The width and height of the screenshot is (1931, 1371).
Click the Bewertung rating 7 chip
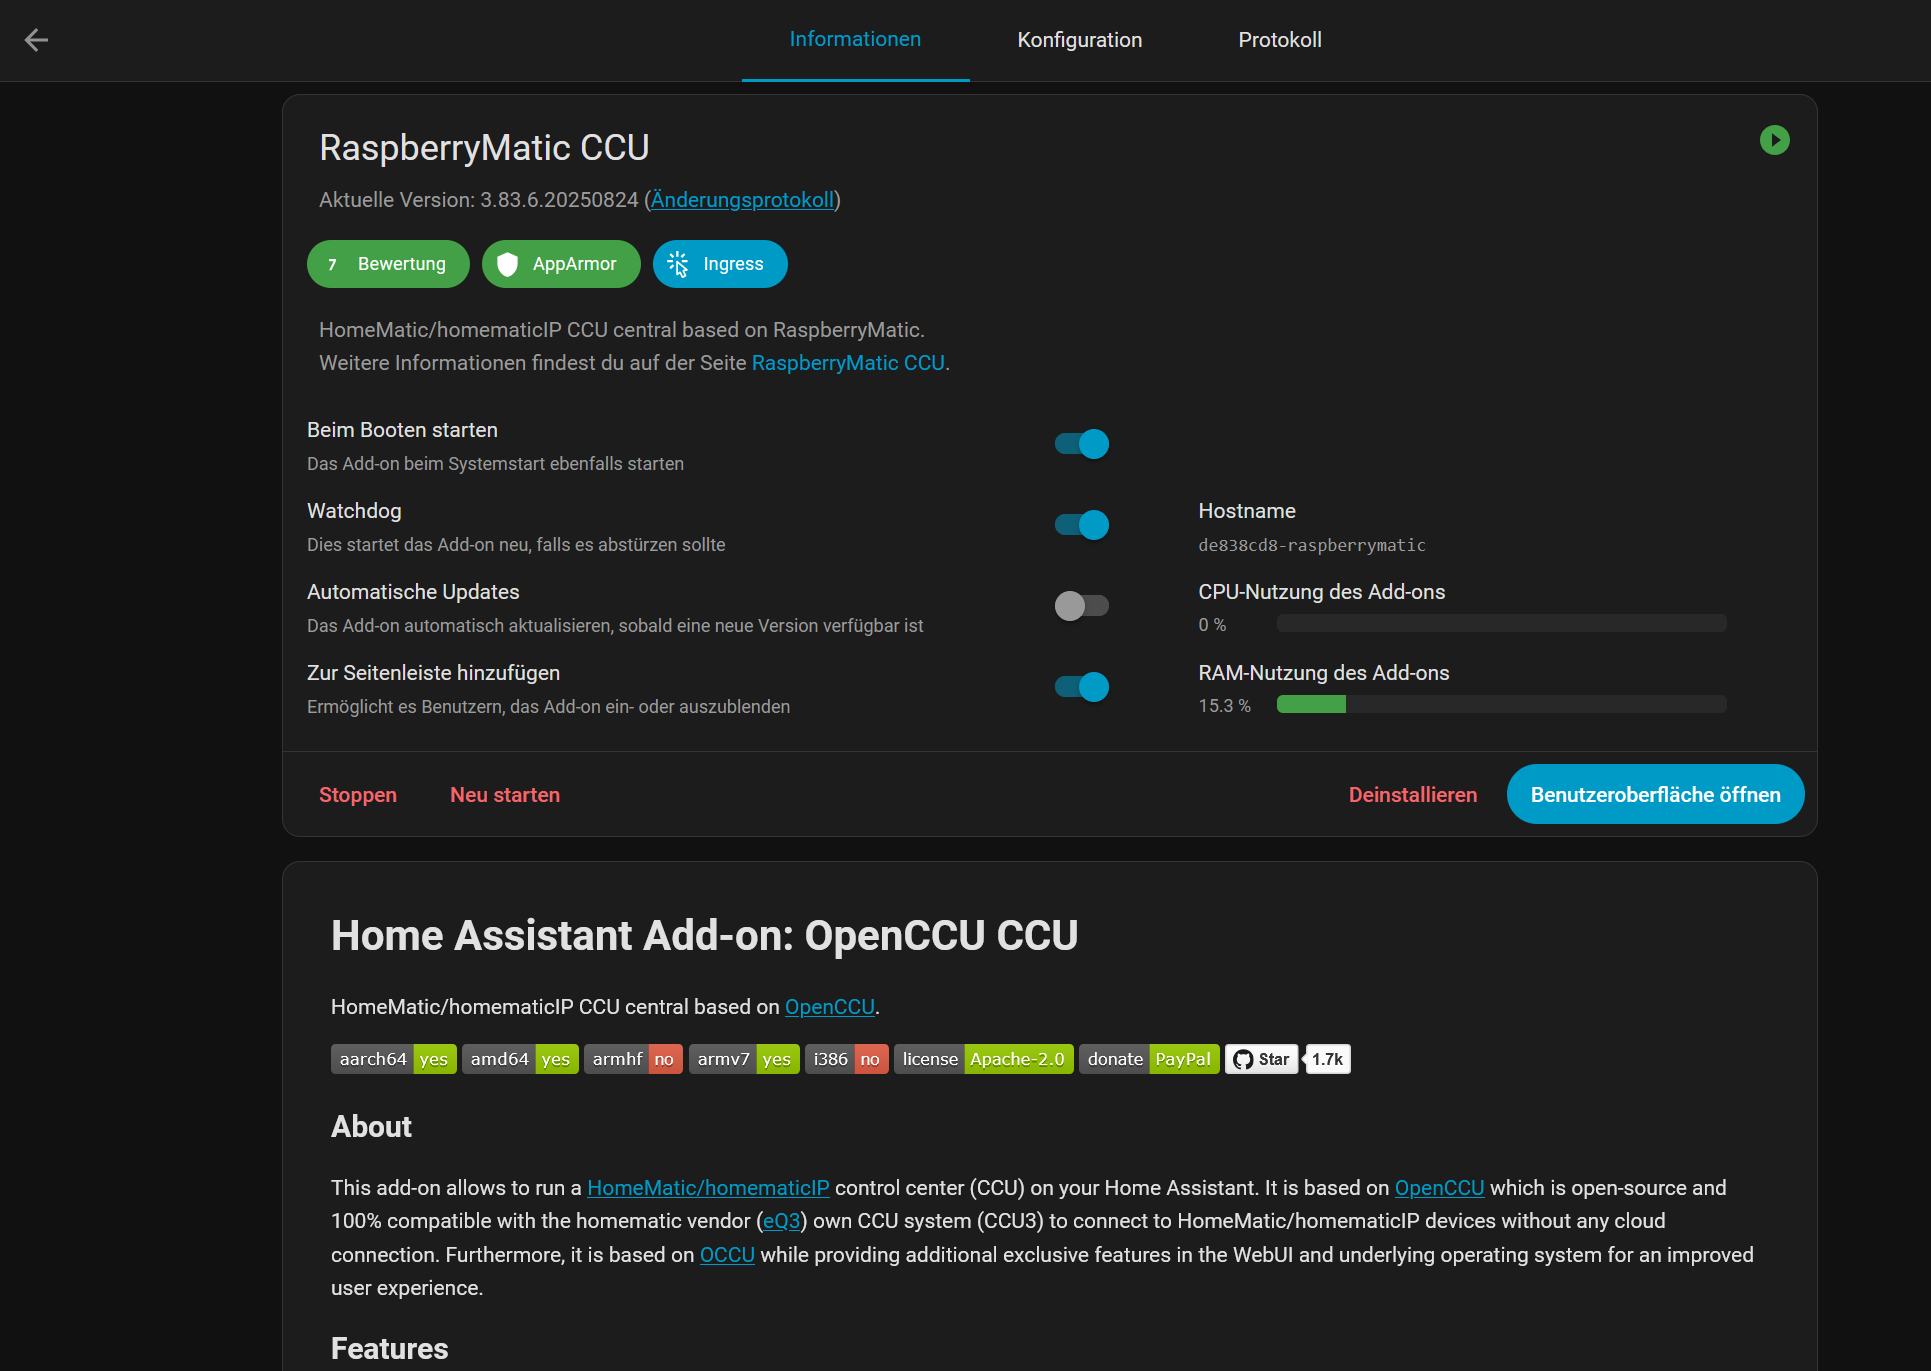pos(387,264)
